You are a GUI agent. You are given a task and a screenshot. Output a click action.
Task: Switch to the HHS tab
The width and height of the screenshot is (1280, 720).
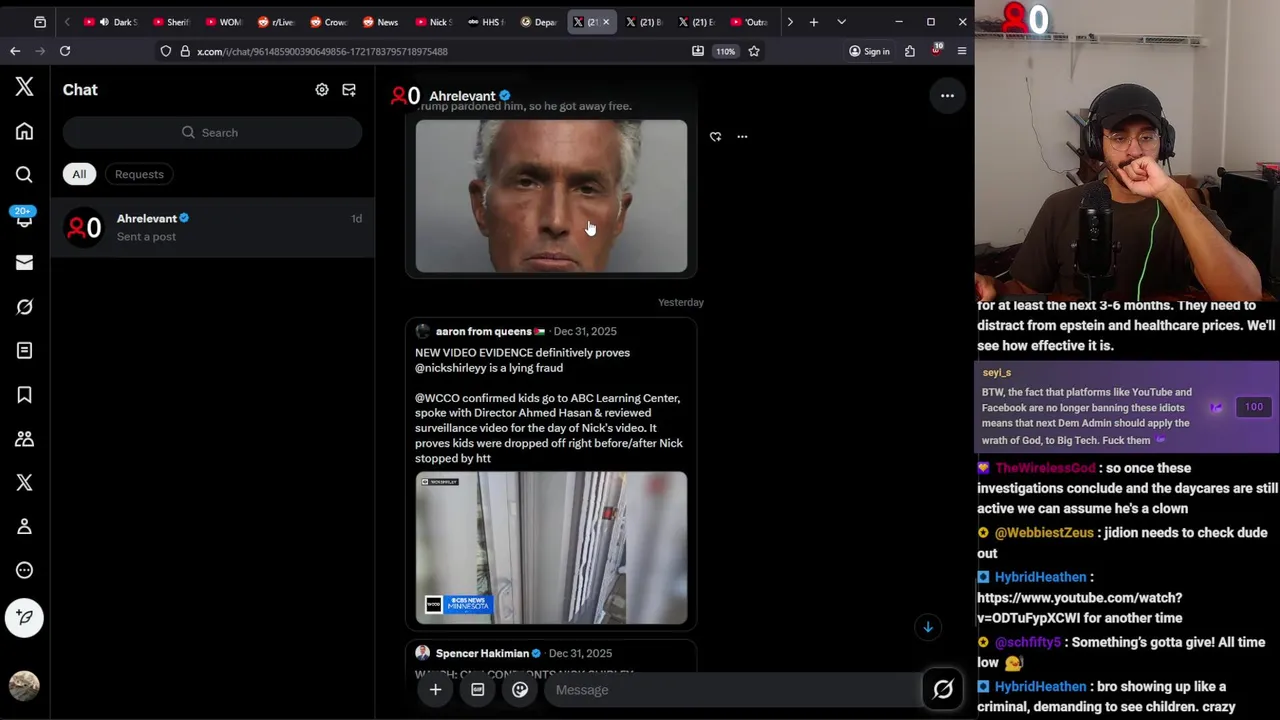[x=487, y=22]
